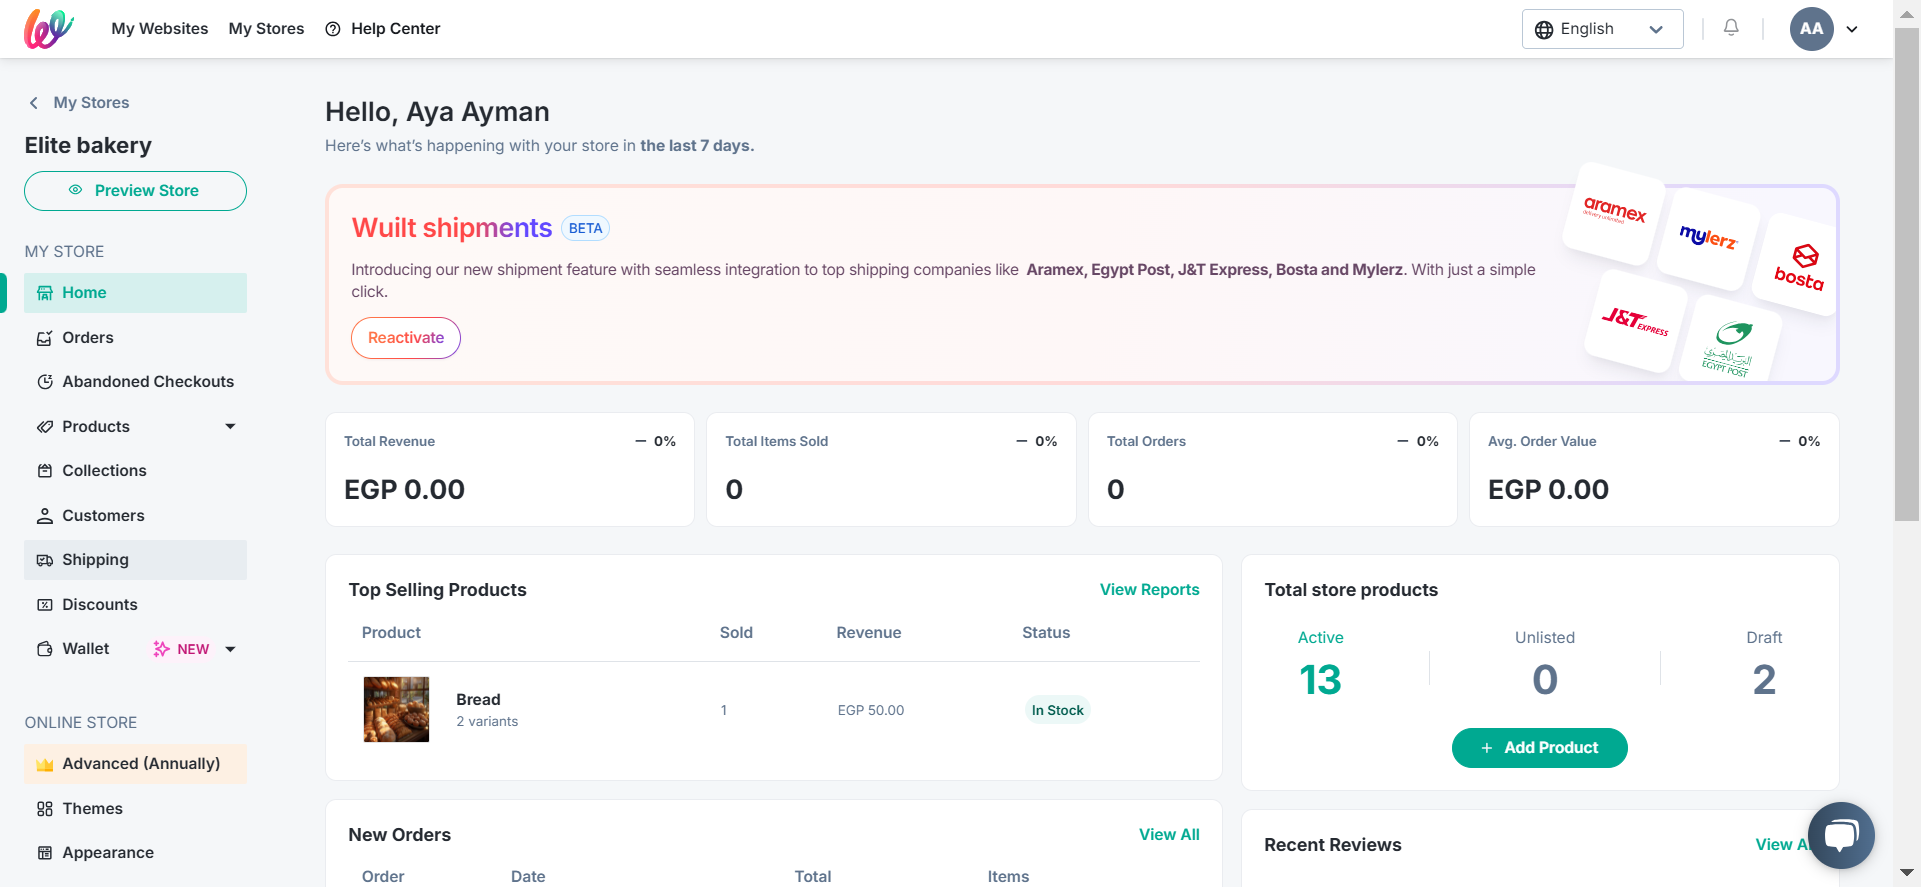Click the Collections icon in sidebar
The image size is (1921, 887).
45,471
